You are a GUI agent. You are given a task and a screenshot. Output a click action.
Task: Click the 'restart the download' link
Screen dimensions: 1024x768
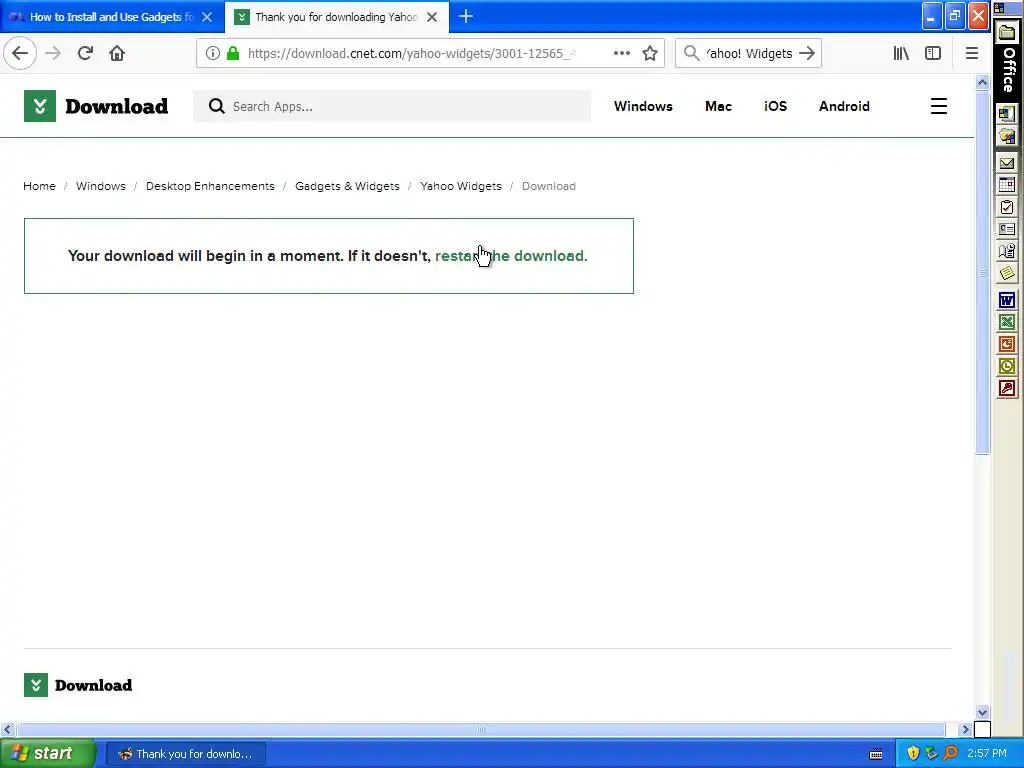511,256
